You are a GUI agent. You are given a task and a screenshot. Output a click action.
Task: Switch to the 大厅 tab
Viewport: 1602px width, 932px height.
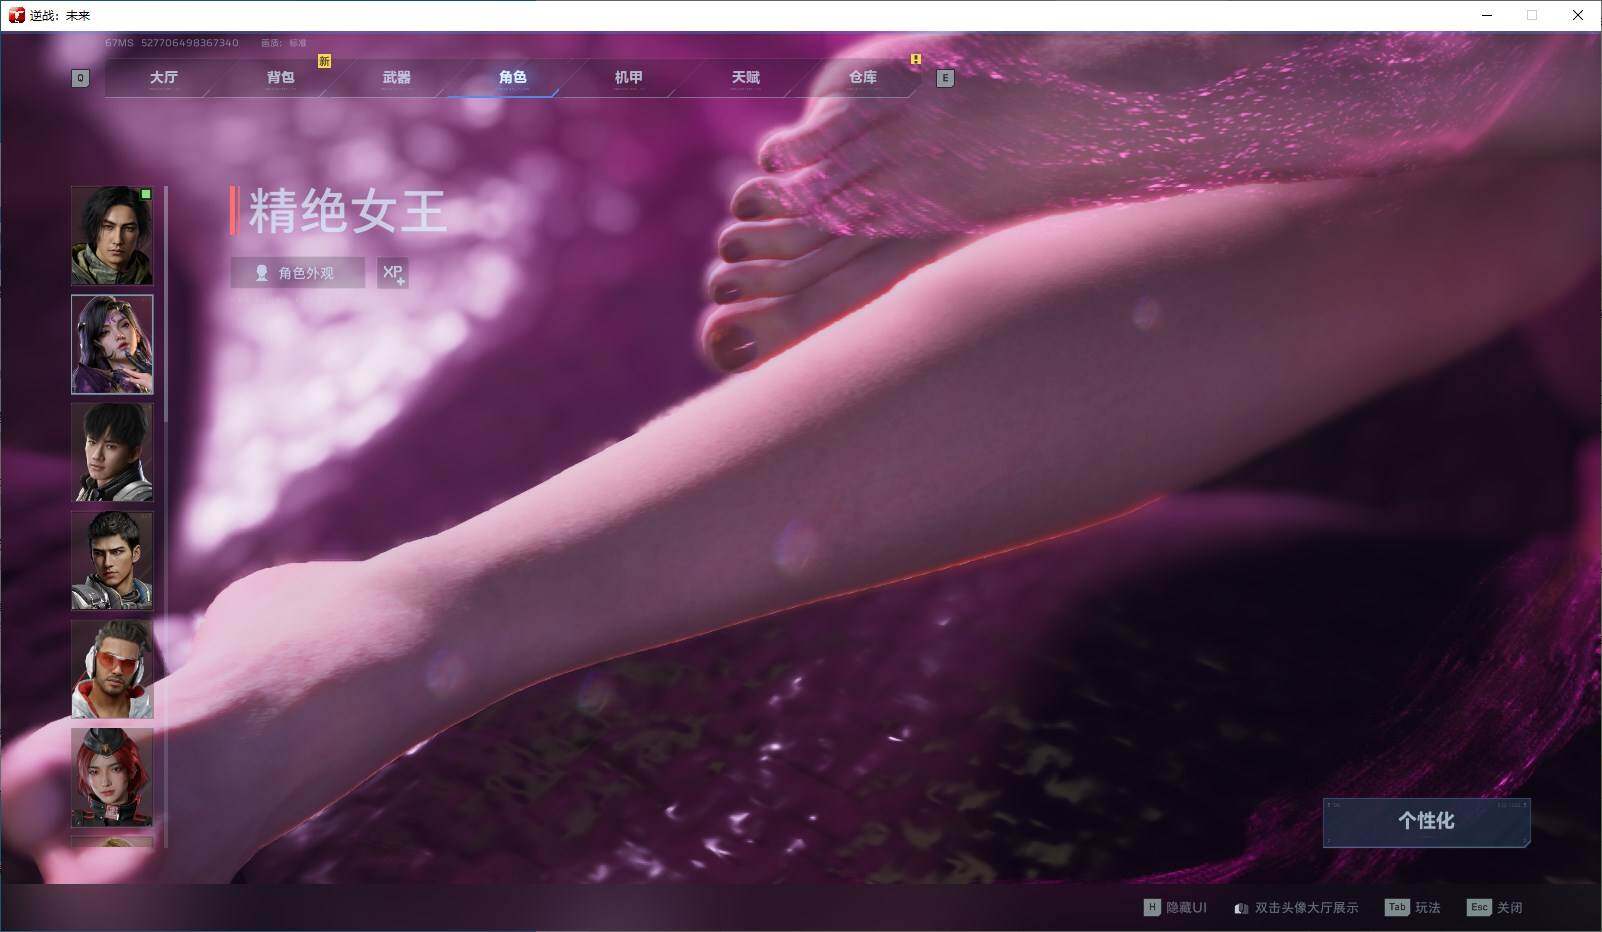tap(163, 77)
